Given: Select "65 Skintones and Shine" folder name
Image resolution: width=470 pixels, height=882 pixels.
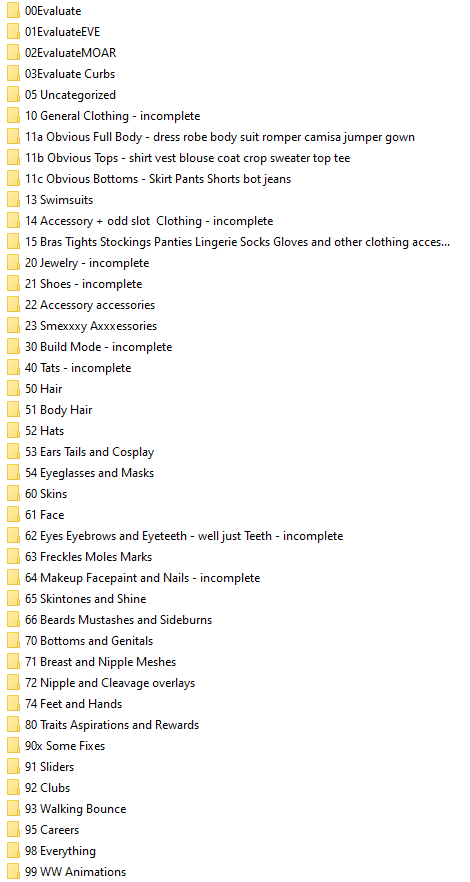Looking at the screenshot, I should (85, 598).
